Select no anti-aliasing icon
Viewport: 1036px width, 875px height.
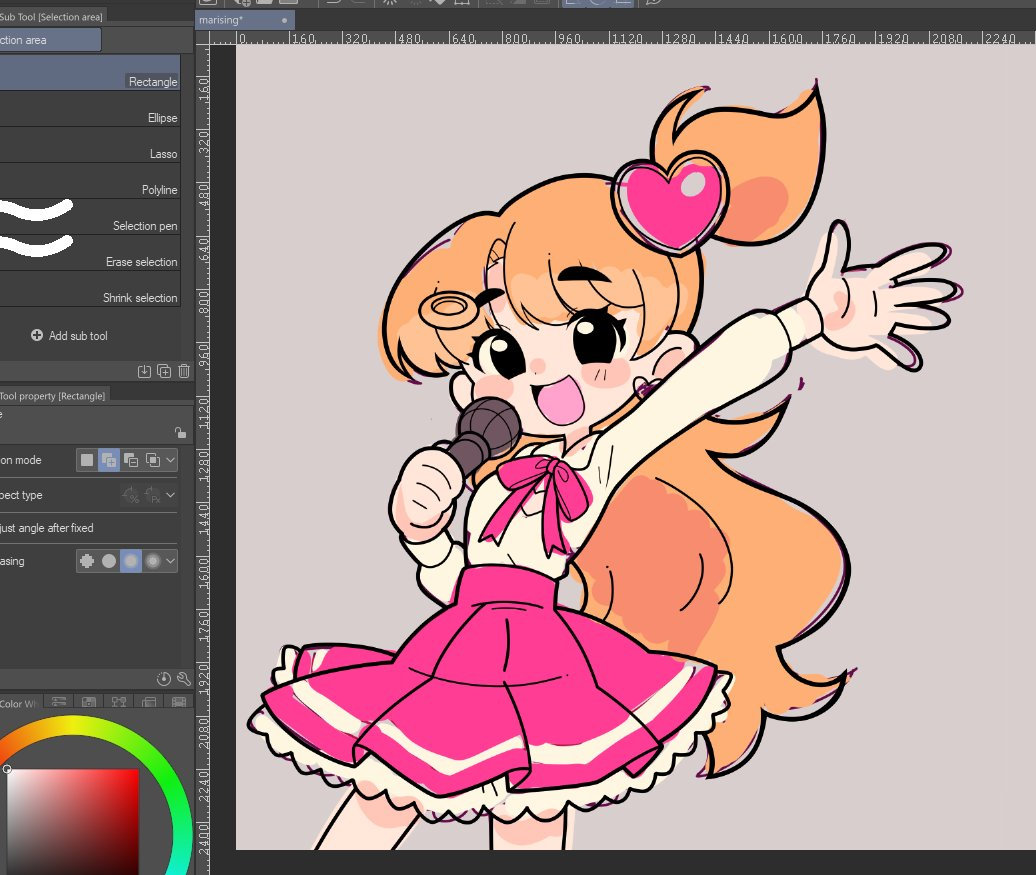(87, 561)
